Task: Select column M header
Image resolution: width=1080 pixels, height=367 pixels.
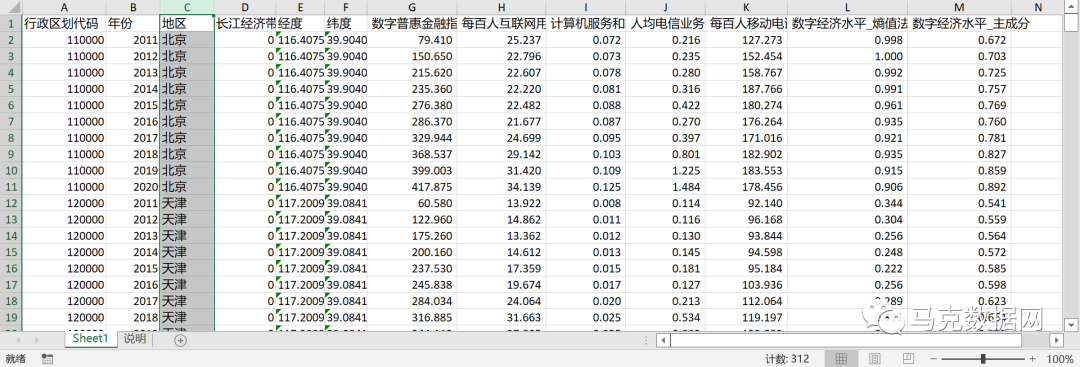Action: pos(959,7)
